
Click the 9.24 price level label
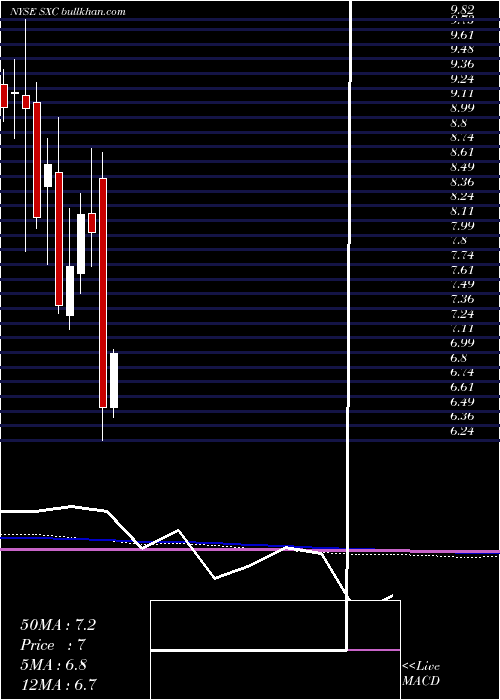pos(462,79)
